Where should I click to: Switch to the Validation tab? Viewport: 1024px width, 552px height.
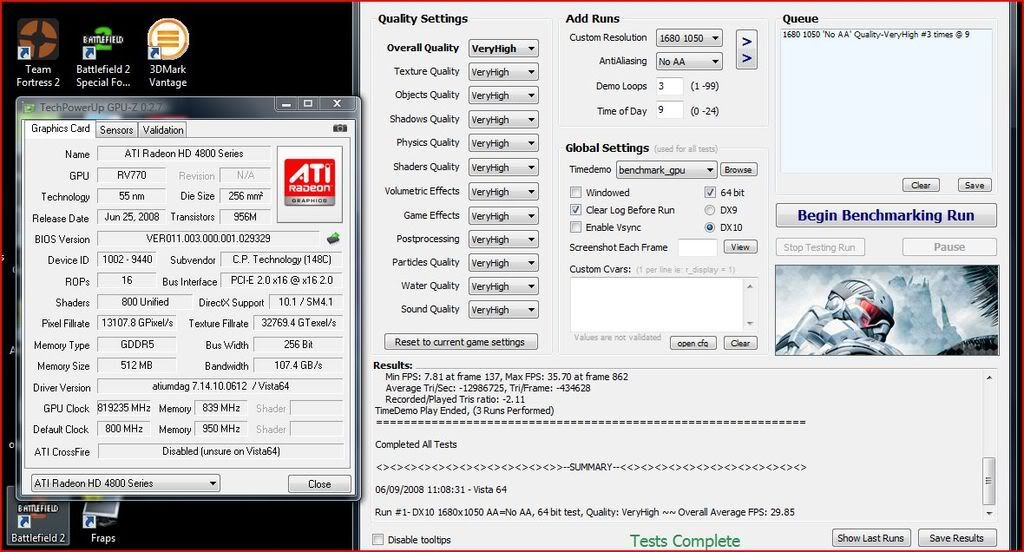pyautogui.click(x=162, y=129)
